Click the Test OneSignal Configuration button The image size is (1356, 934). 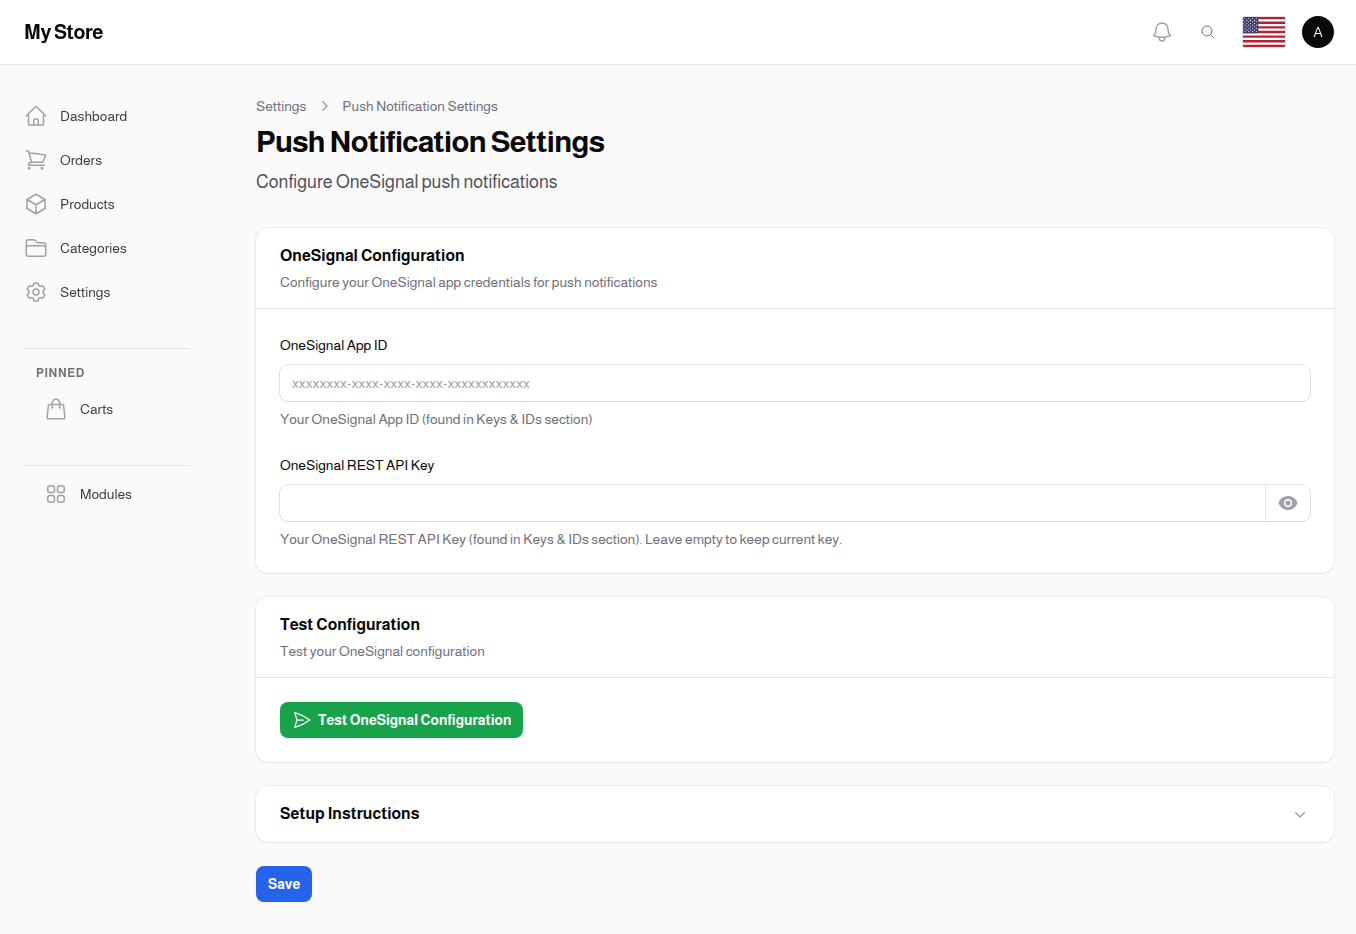pyautogui.click(x=401, y=719)
